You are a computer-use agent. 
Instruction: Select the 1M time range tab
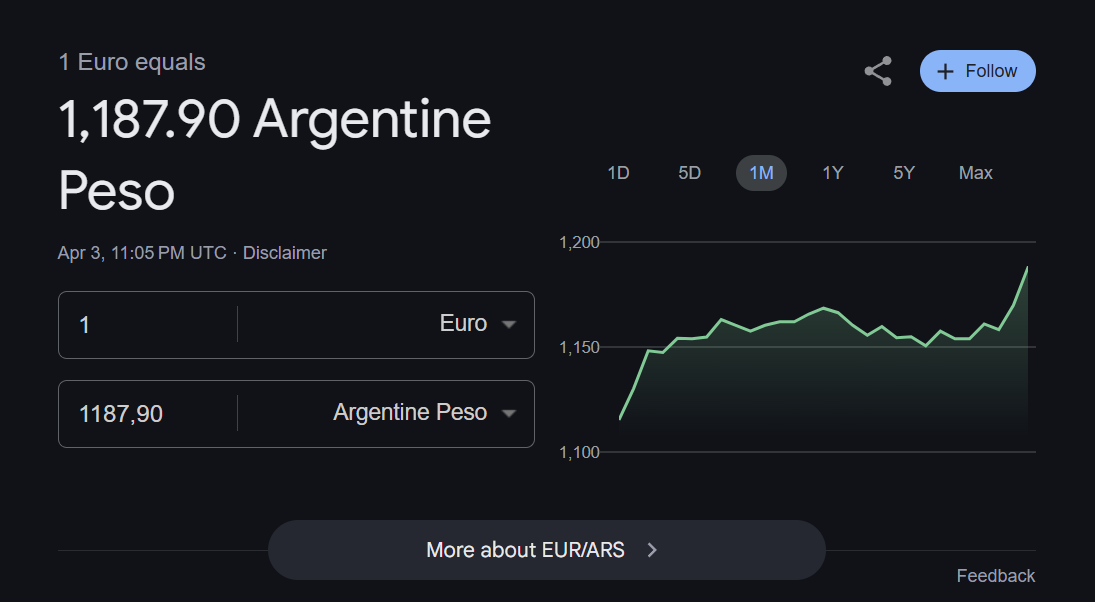coord(761,173)
